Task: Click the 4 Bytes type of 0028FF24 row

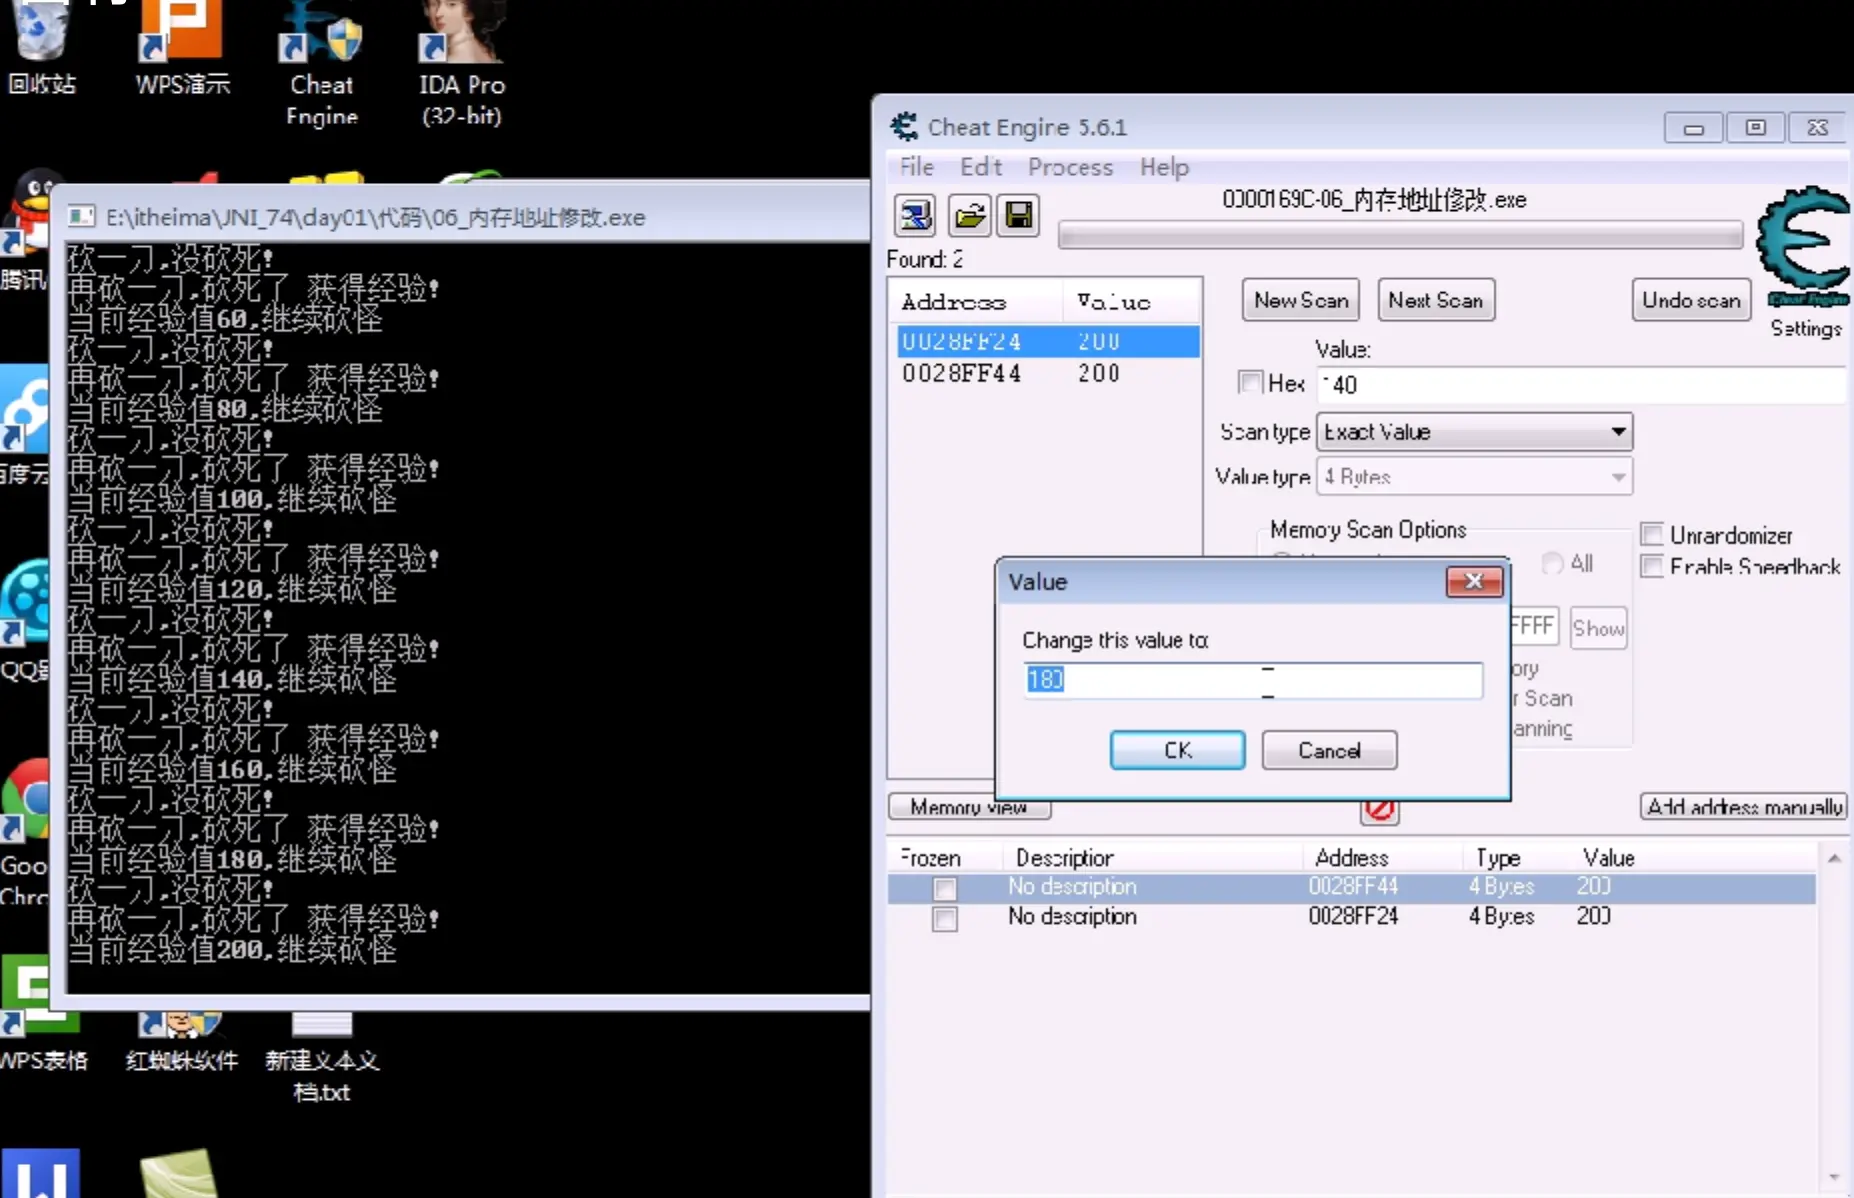Action: coord(1501,916)
